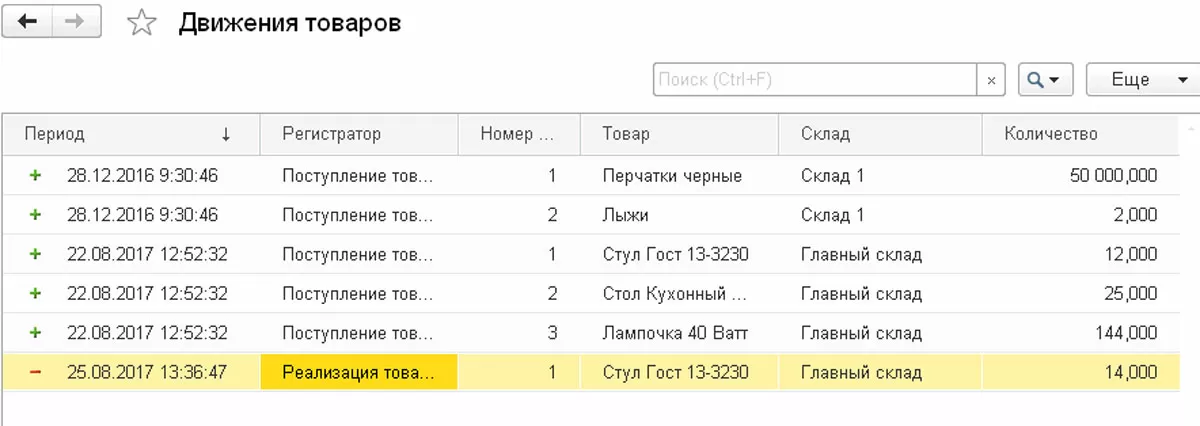Click green plus icon on Лыжи row
1200x426 pixels.
point(36,214)
